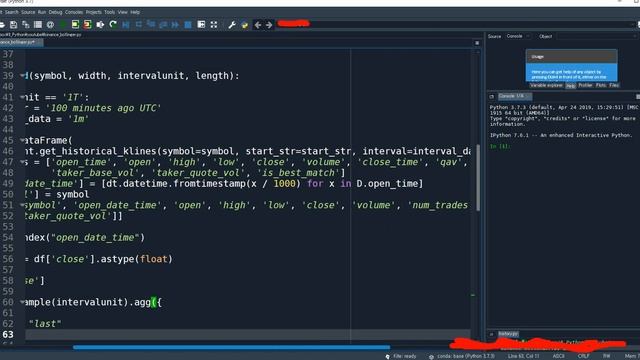Click the console tab browse icon
The height and width of the screenshot is (360, 640).
(x=491, y=97)
